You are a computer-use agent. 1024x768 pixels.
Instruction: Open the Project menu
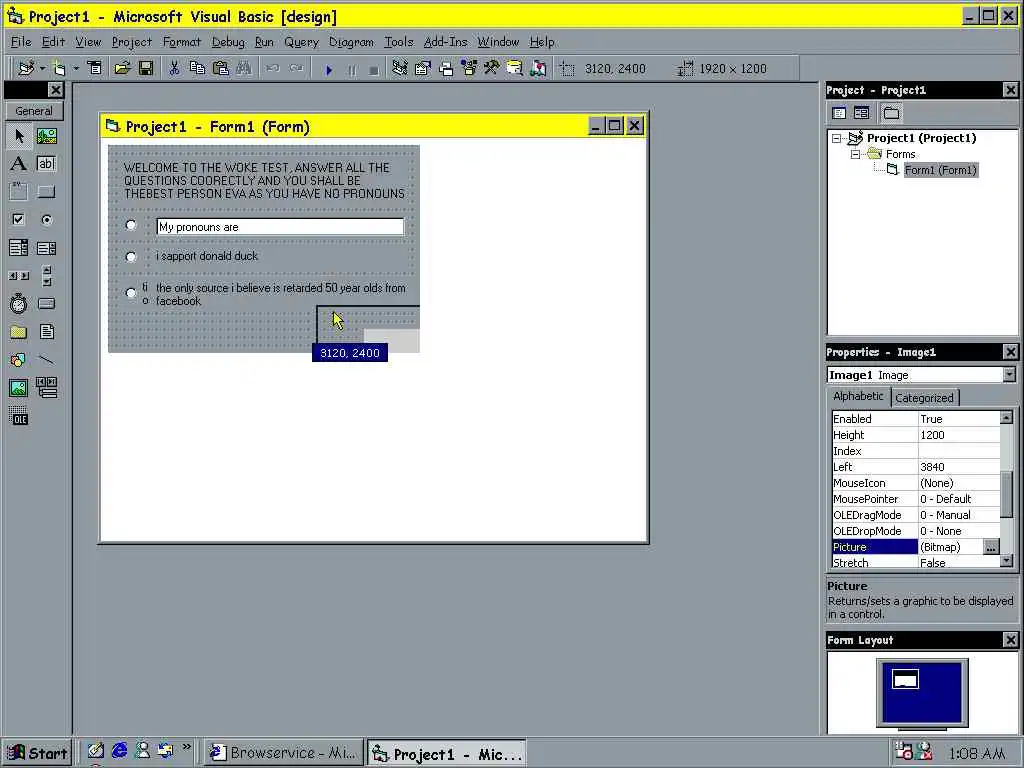(x=131, y=42)
